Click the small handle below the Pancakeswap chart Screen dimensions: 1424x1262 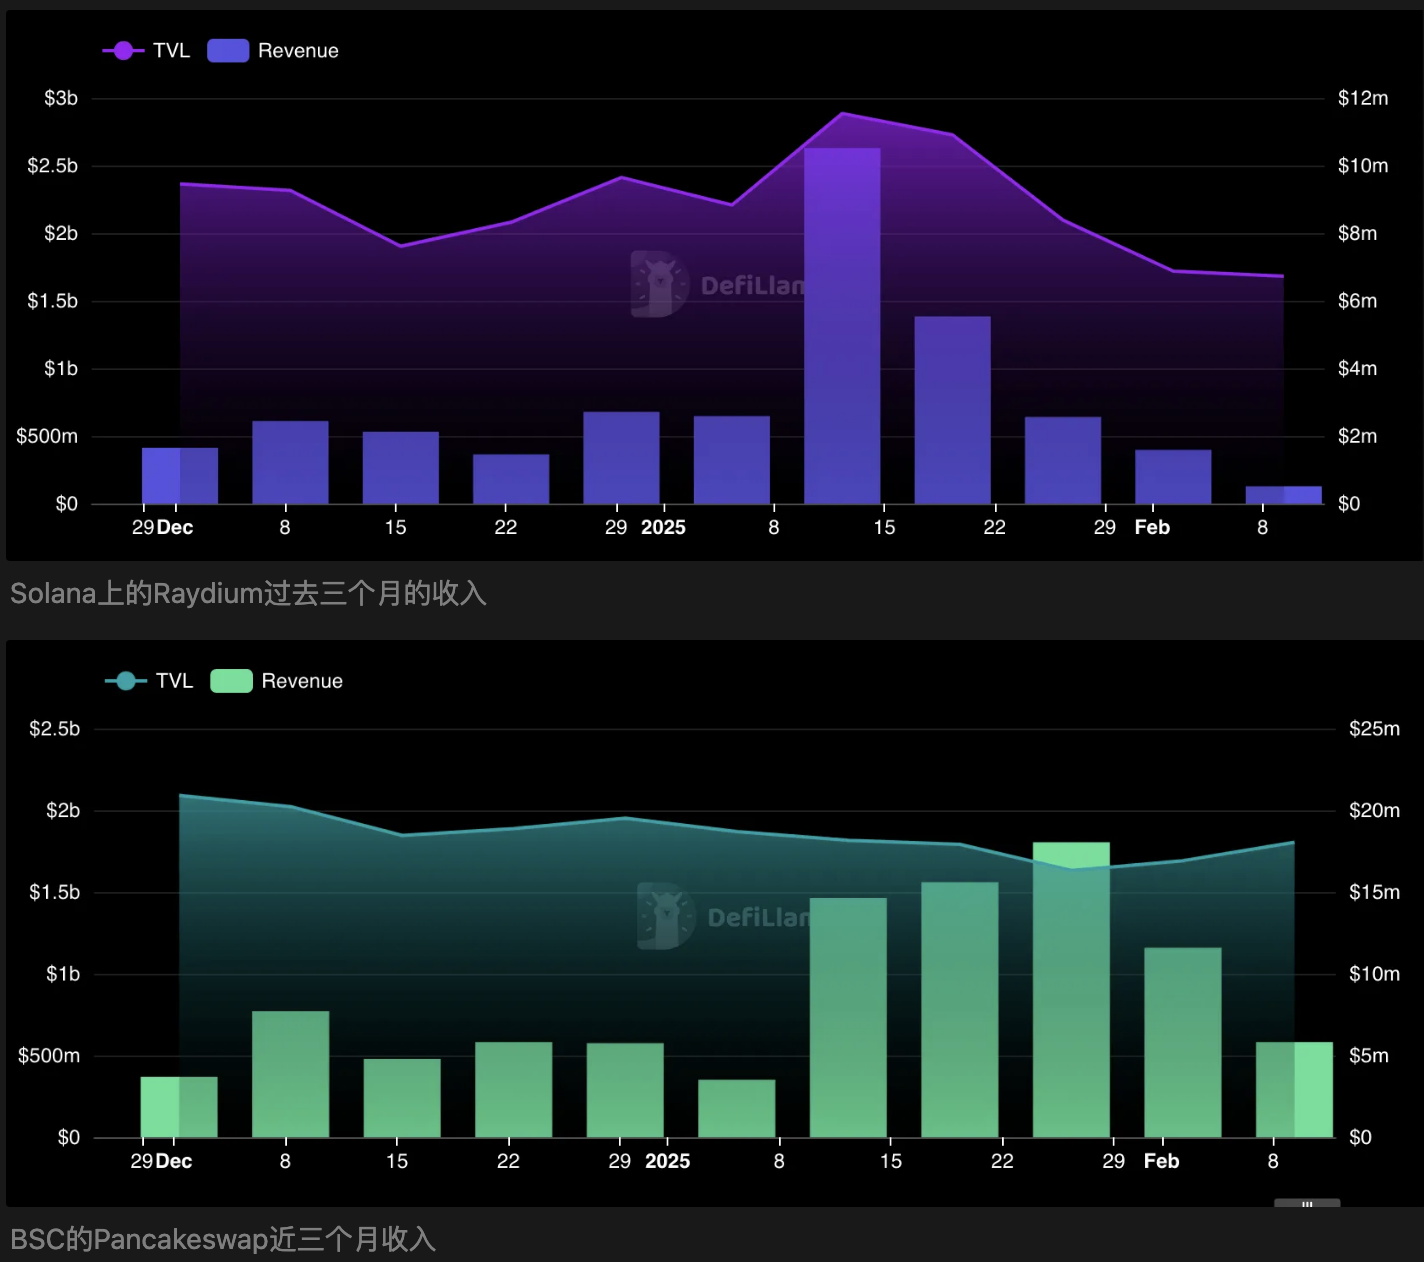[1306, 1204]
